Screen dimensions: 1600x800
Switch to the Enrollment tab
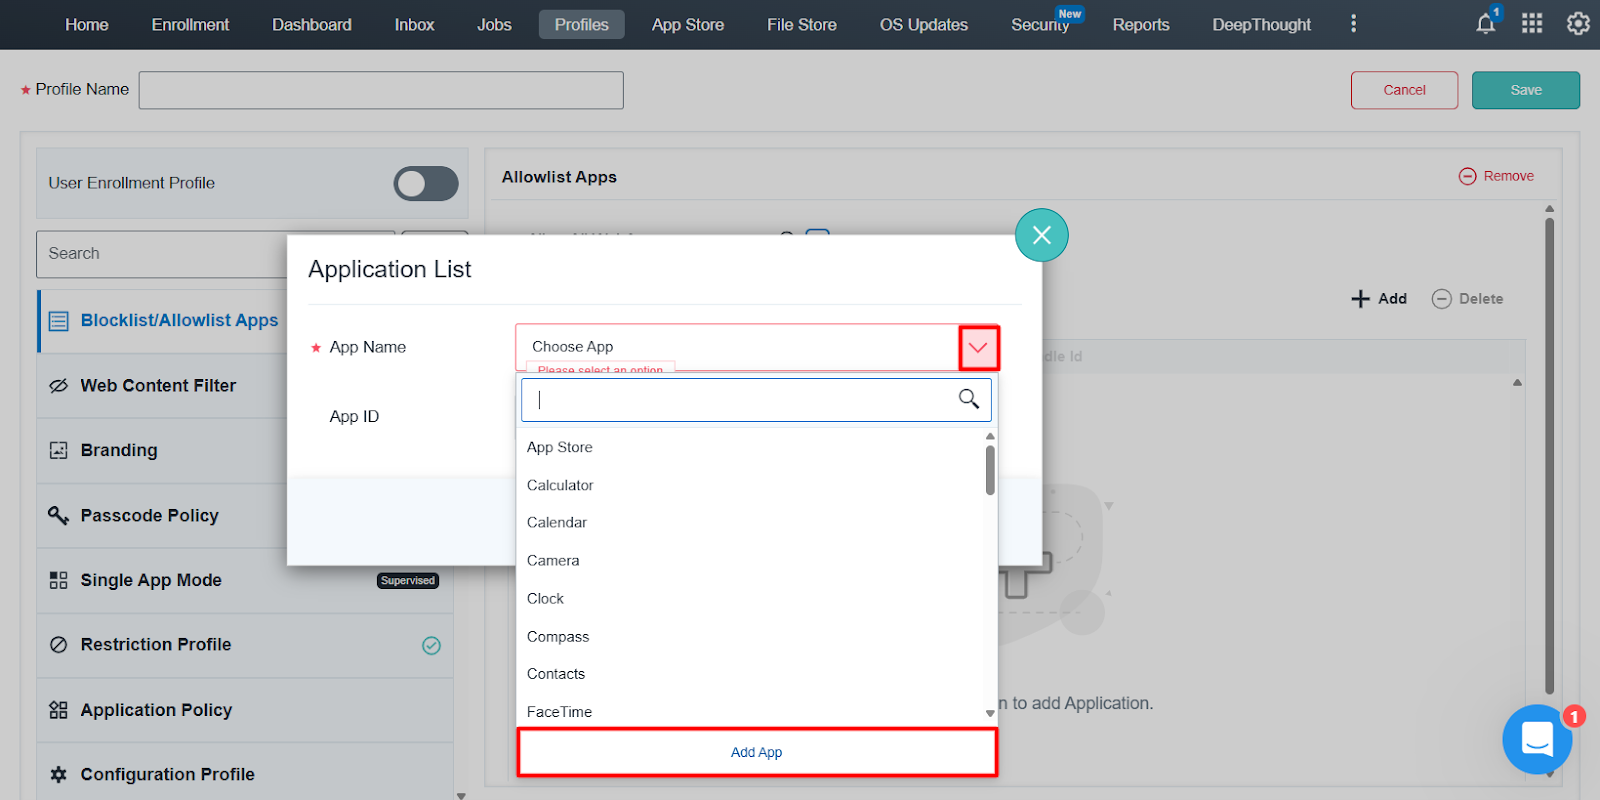[x=190, y=24]
